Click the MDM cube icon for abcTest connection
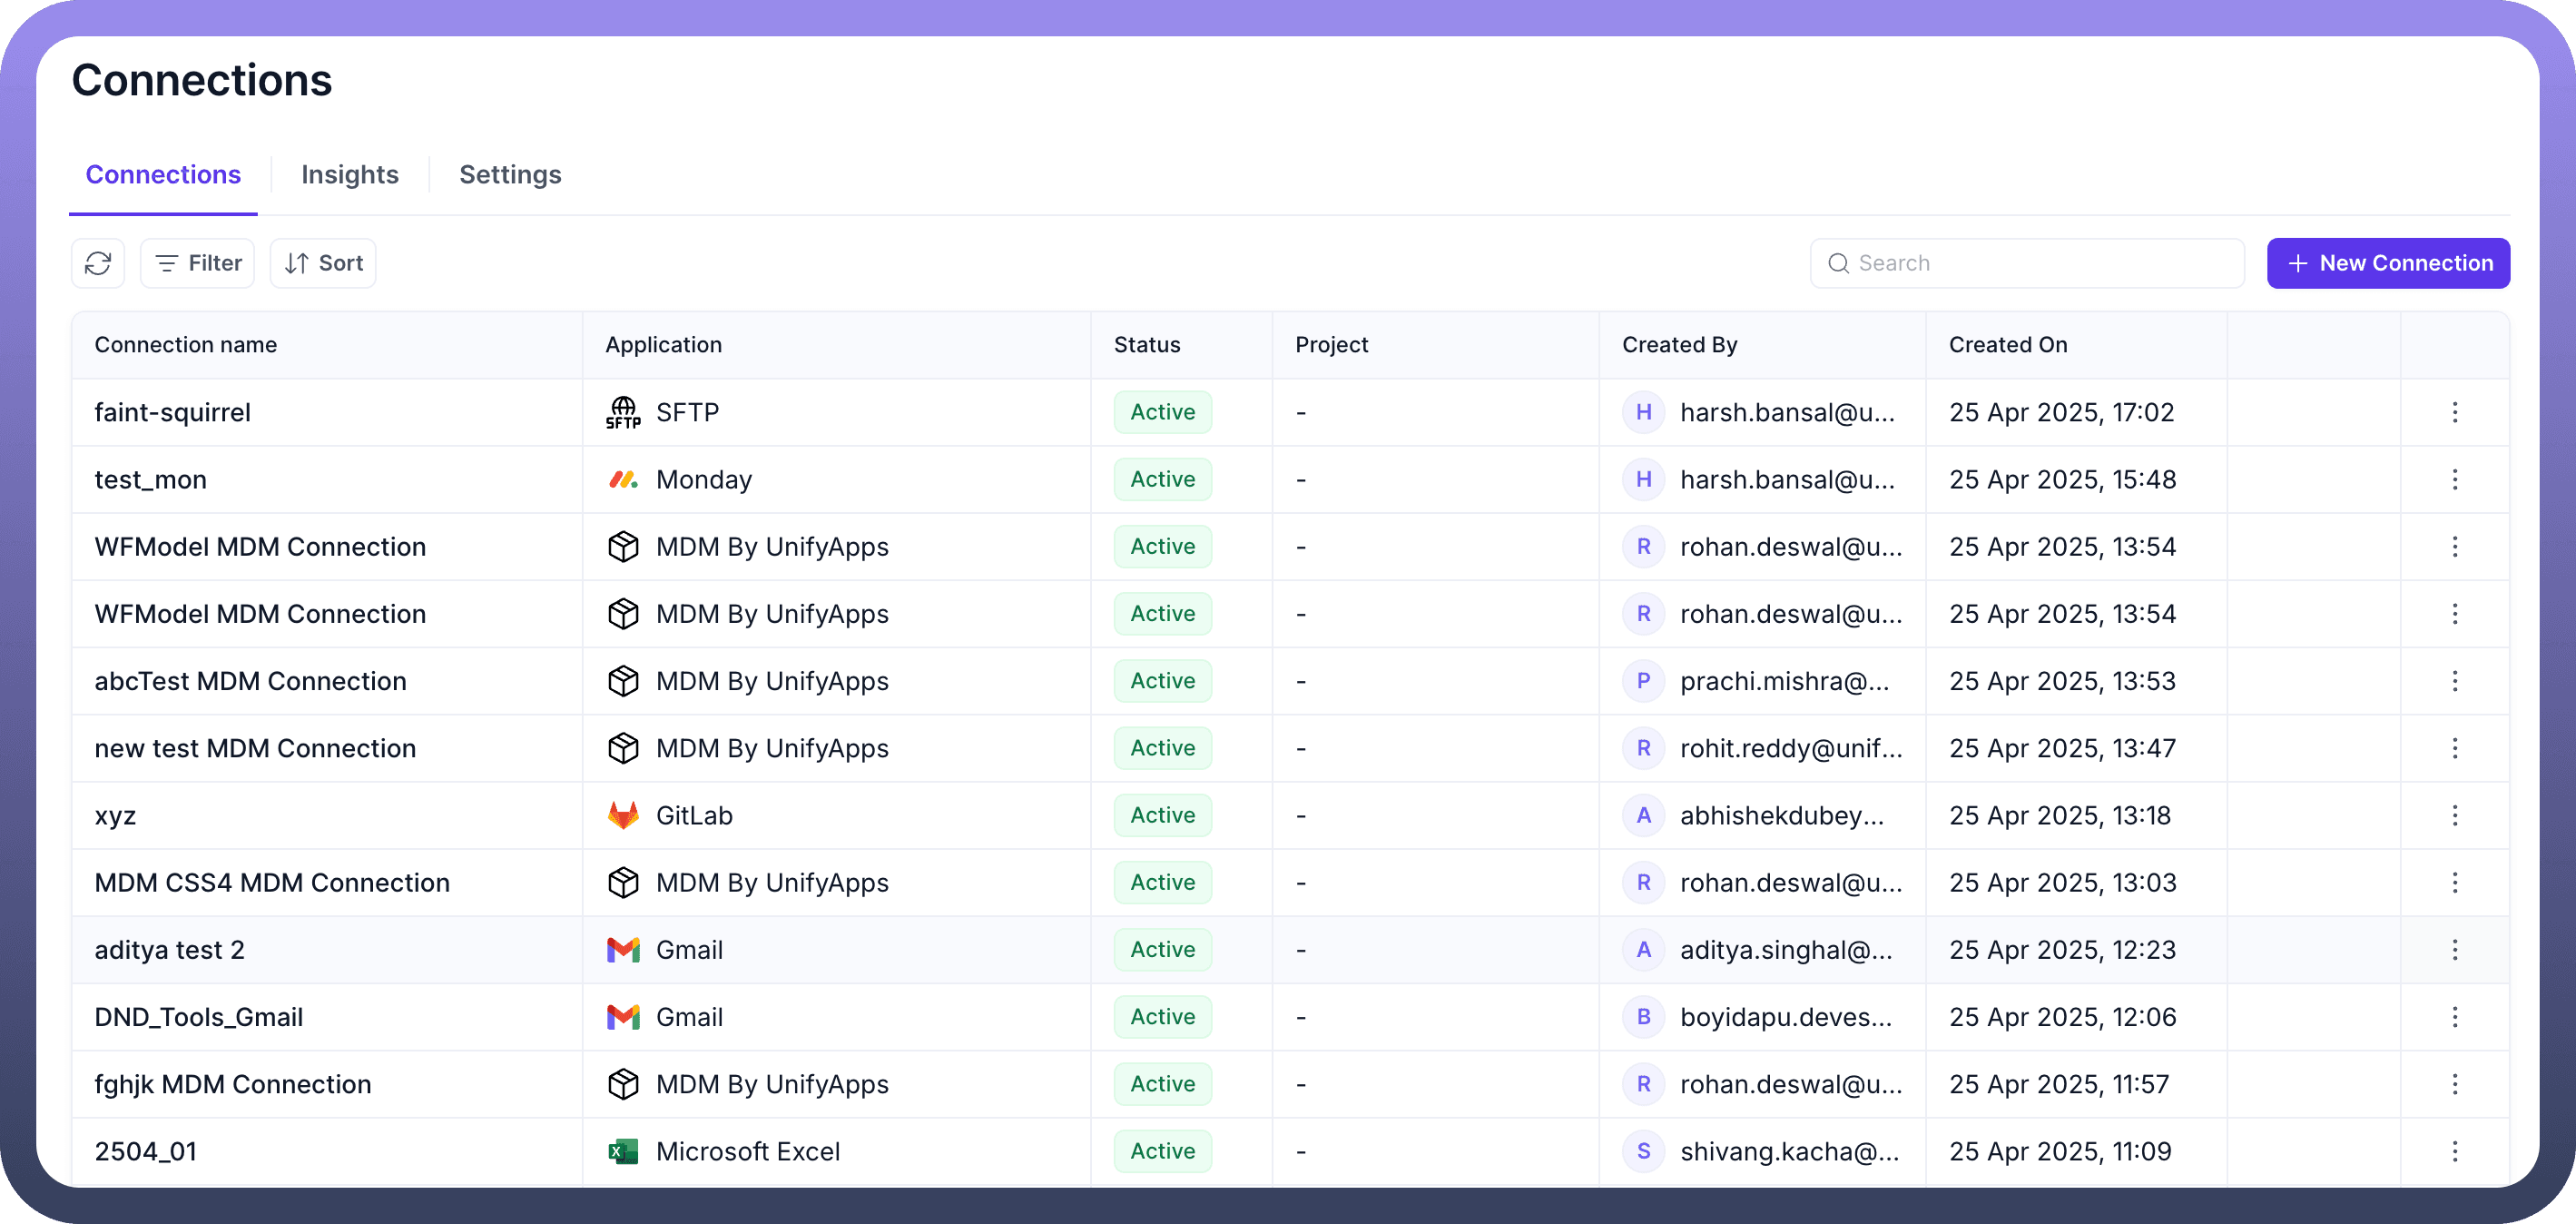The width and height of the screenshot is (2576, 1224). (x=623, y=681)
